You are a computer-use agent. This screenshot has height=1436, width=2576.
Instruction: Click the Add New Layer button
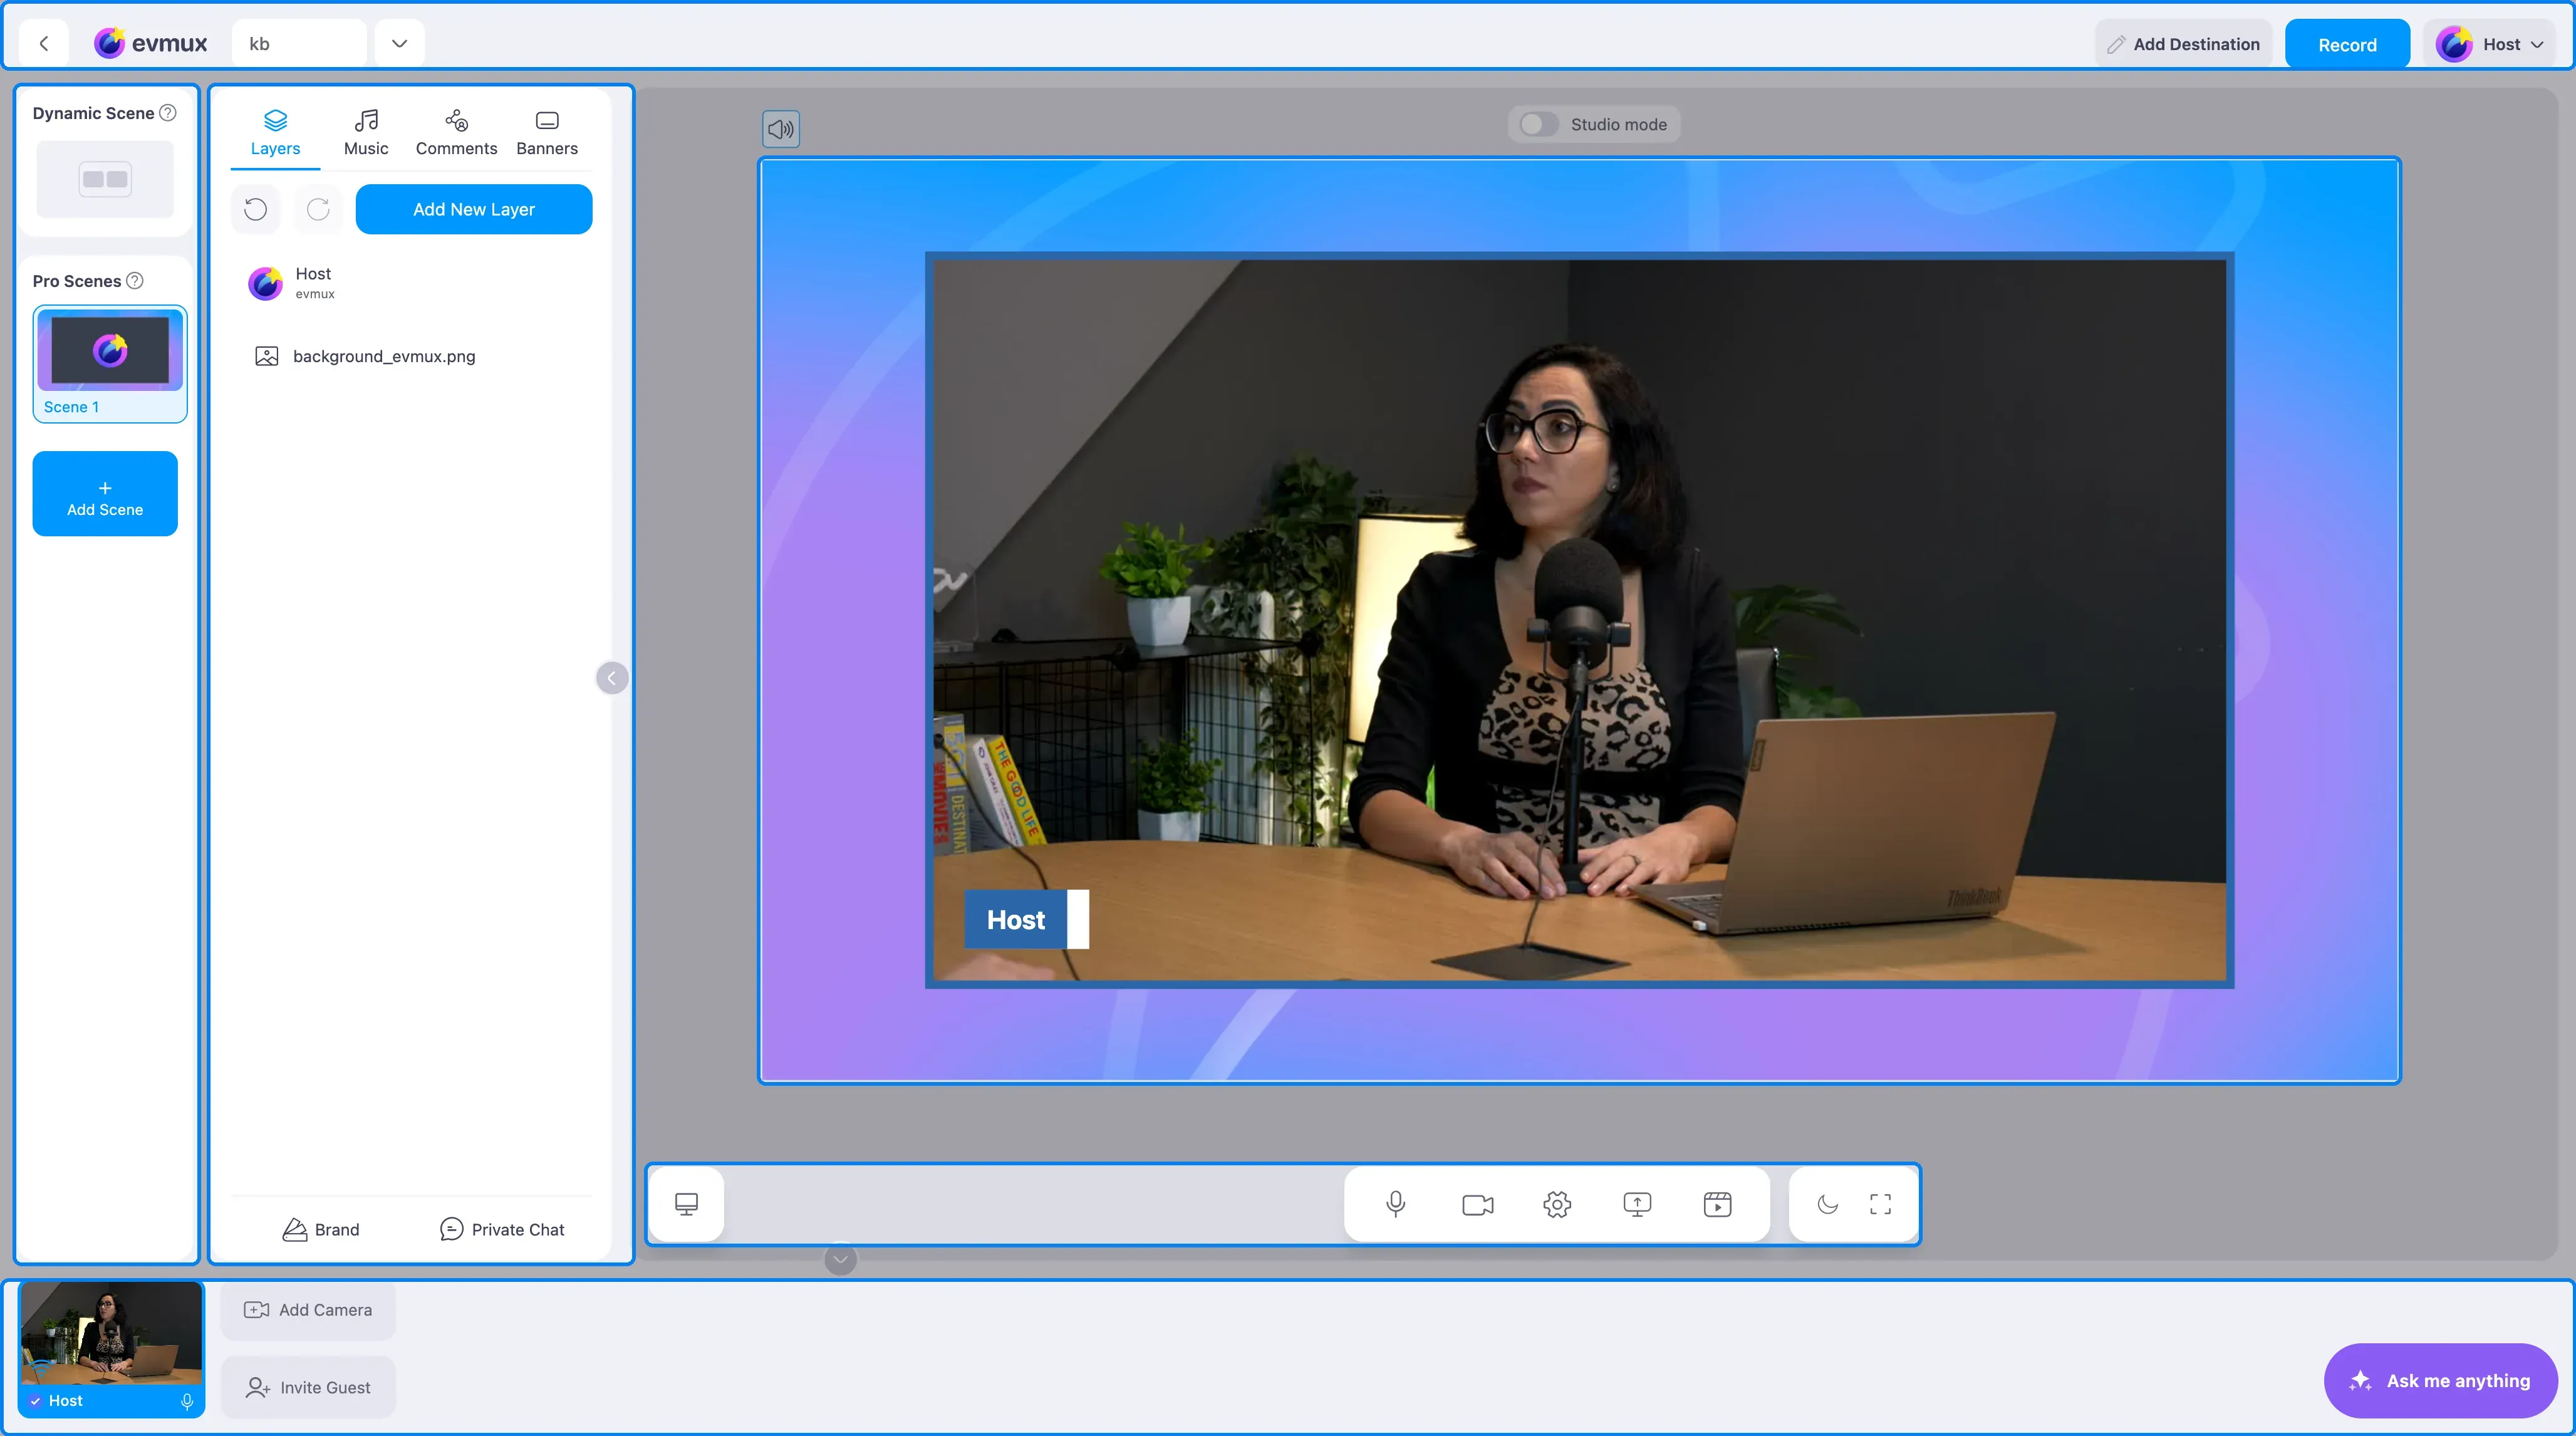[474, 209]
